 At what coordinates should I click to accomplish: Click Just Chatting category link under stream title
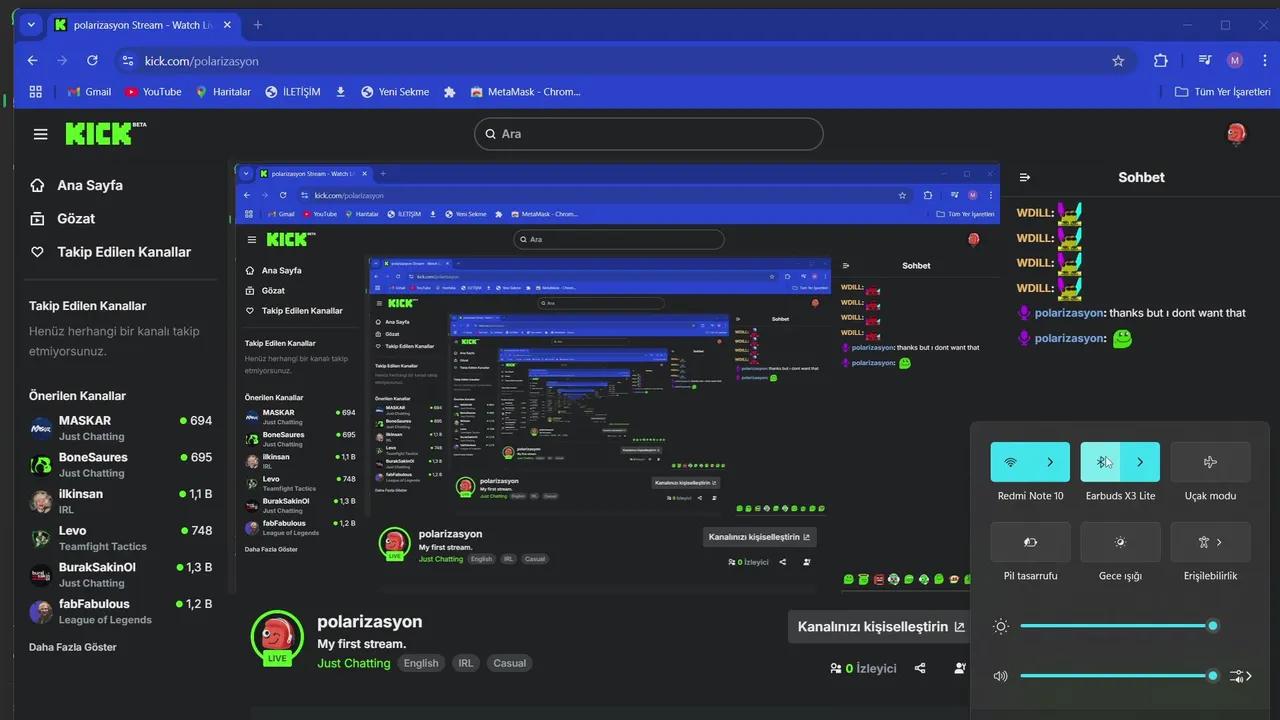pyautogui.click(x=354, y=663)
